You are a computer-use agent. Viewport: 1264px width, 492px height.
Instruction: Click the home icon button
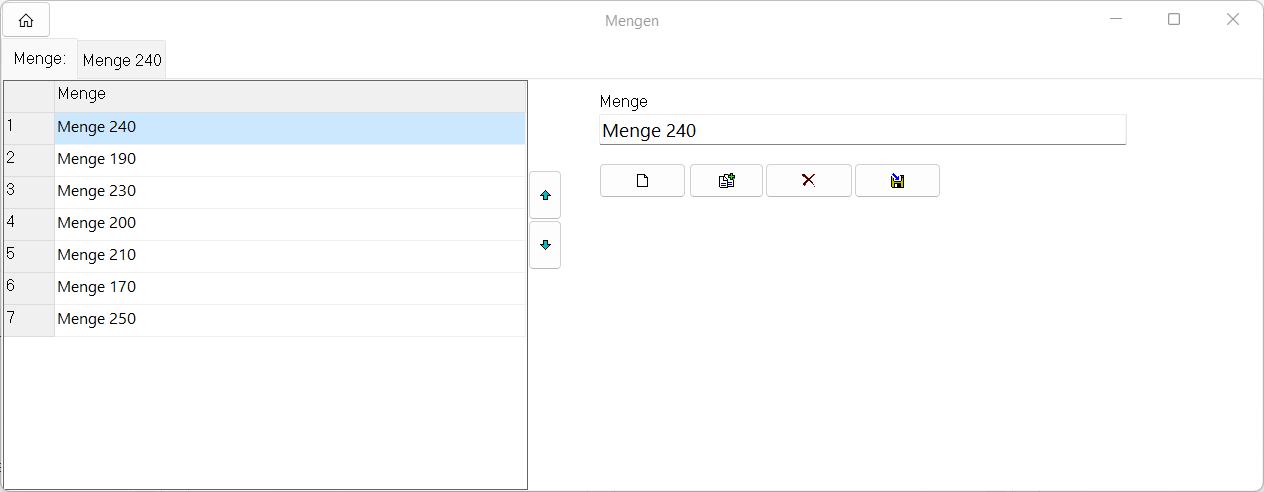[x=26, y=20]
